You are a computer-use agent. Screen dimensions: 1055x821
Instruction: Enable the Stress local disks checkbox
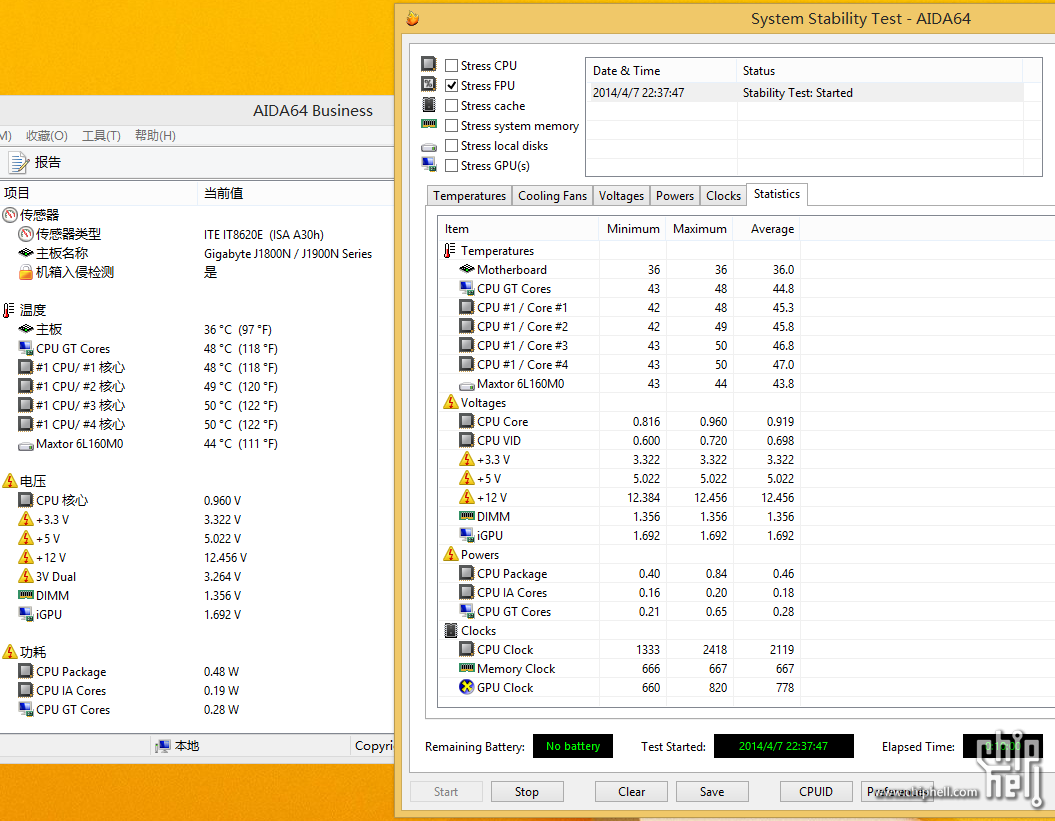(451, 145)
